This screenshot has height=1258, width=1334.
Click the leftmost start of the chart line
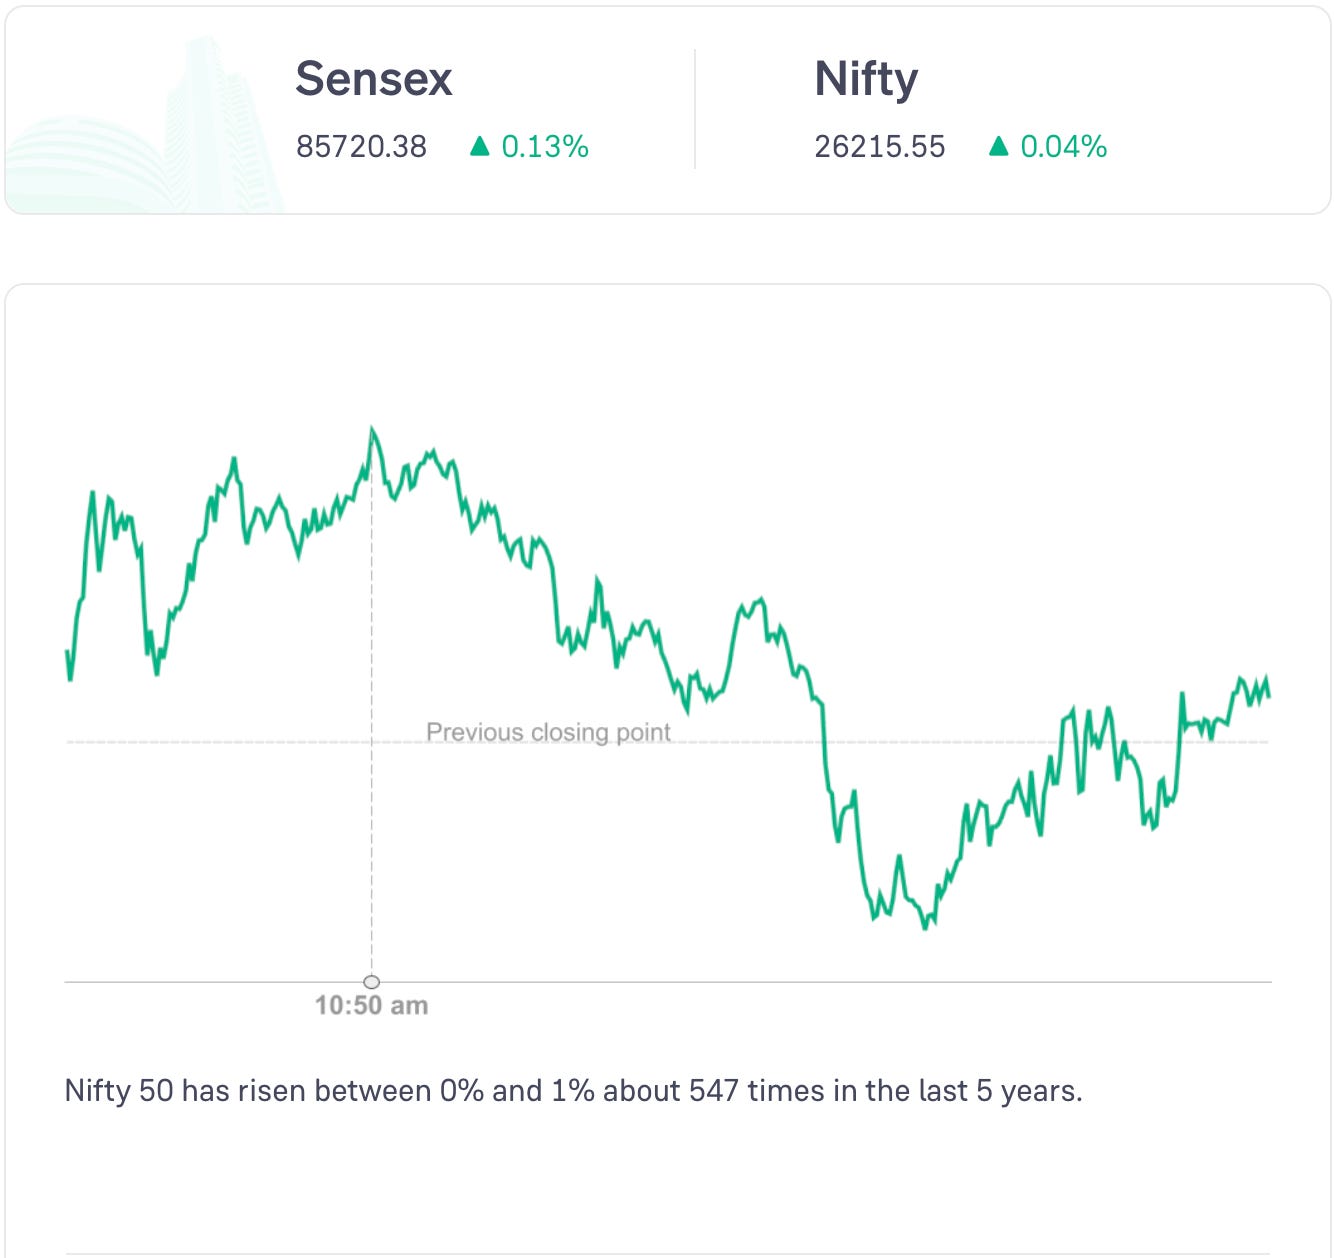point(67,652)
